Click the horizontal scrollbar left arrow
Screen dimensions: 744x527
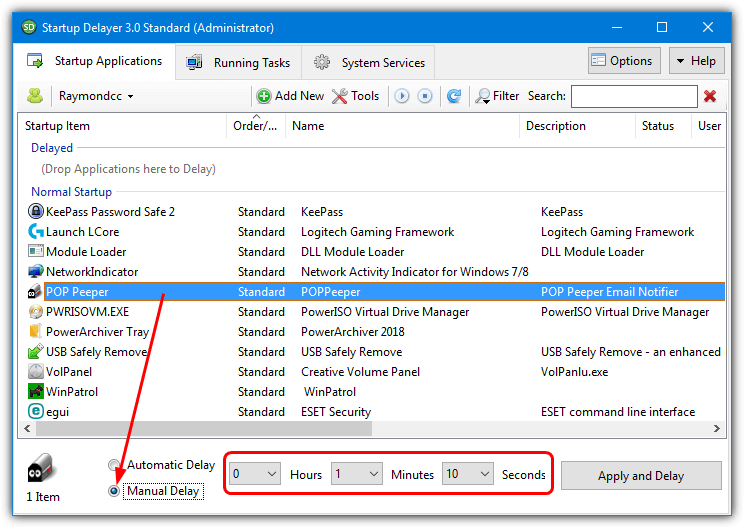pyautogui.click(x=28, y=428)
